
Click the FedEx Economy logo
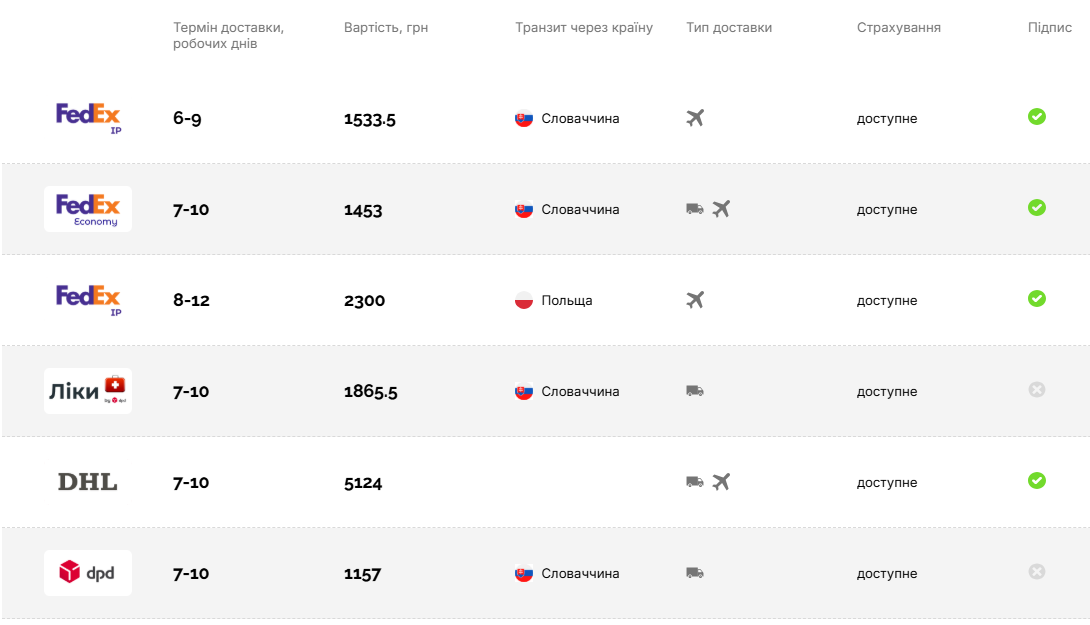[x=88, y=209]
